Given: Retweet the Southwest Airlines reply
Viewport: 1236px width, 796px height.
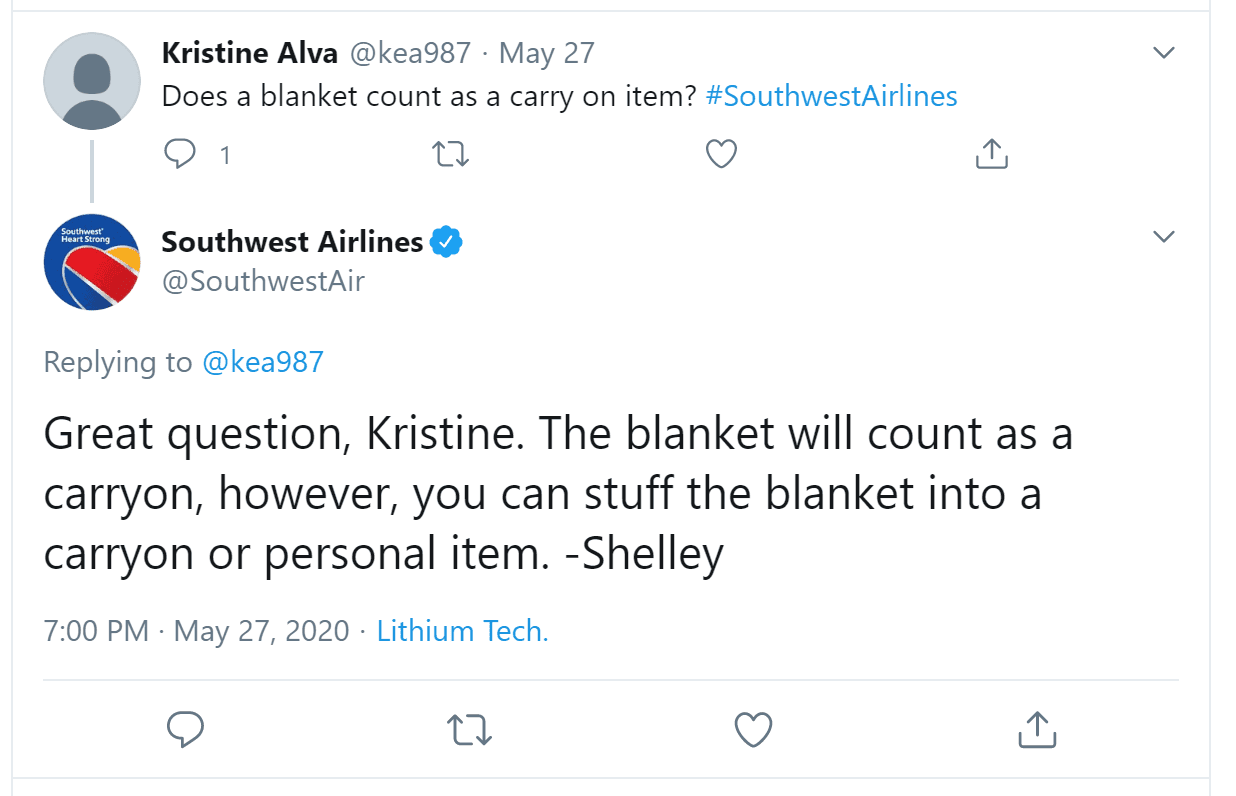Looking at the screenshot, I should pyautogui.click(x=469, y=730).
